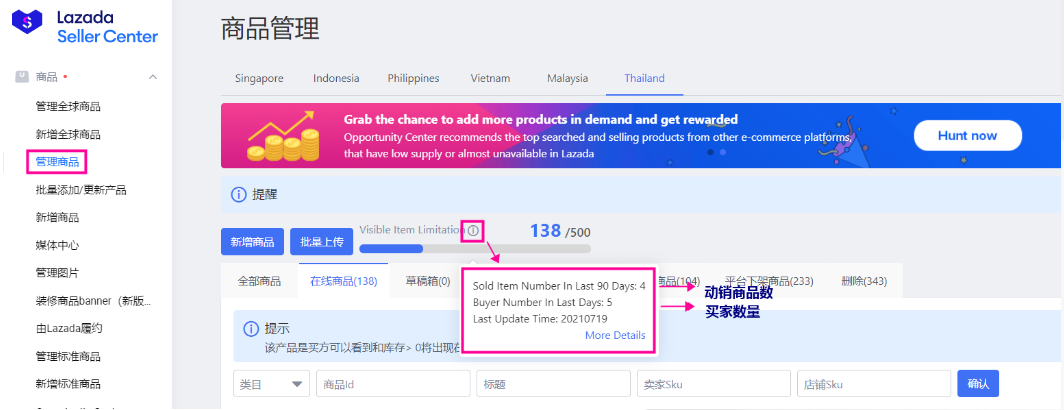Focus the 店铺Sku search field
Viewport: 1064px width, 410px height.
[x=874, y=384]
